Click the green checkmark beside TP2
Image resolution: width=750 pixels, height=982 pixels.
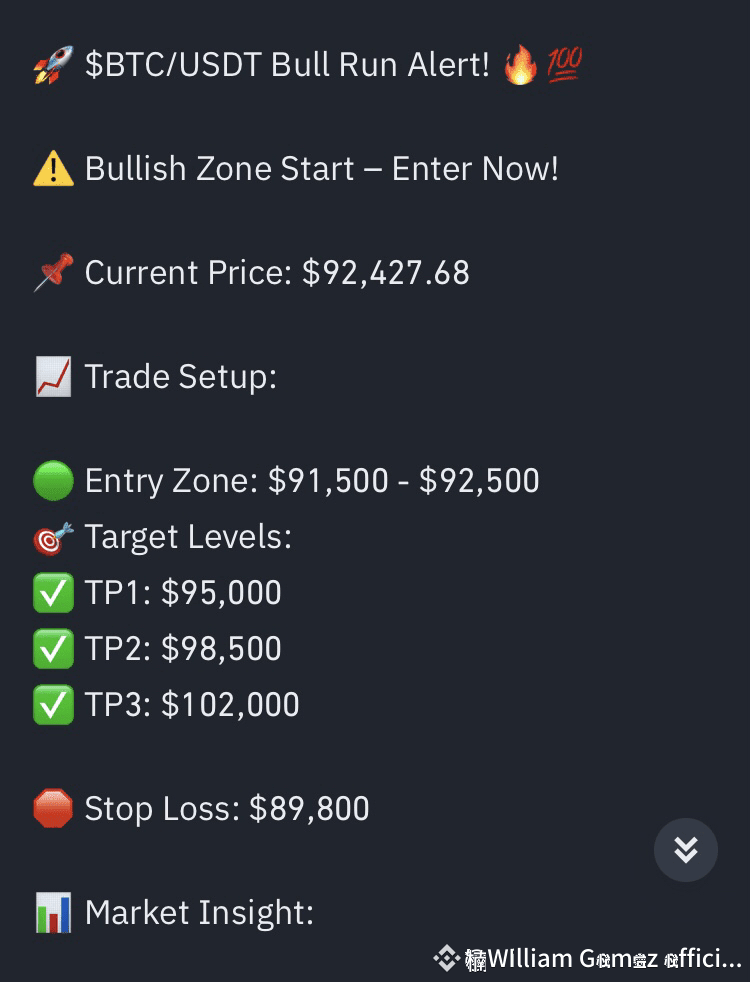coord(53,649)
